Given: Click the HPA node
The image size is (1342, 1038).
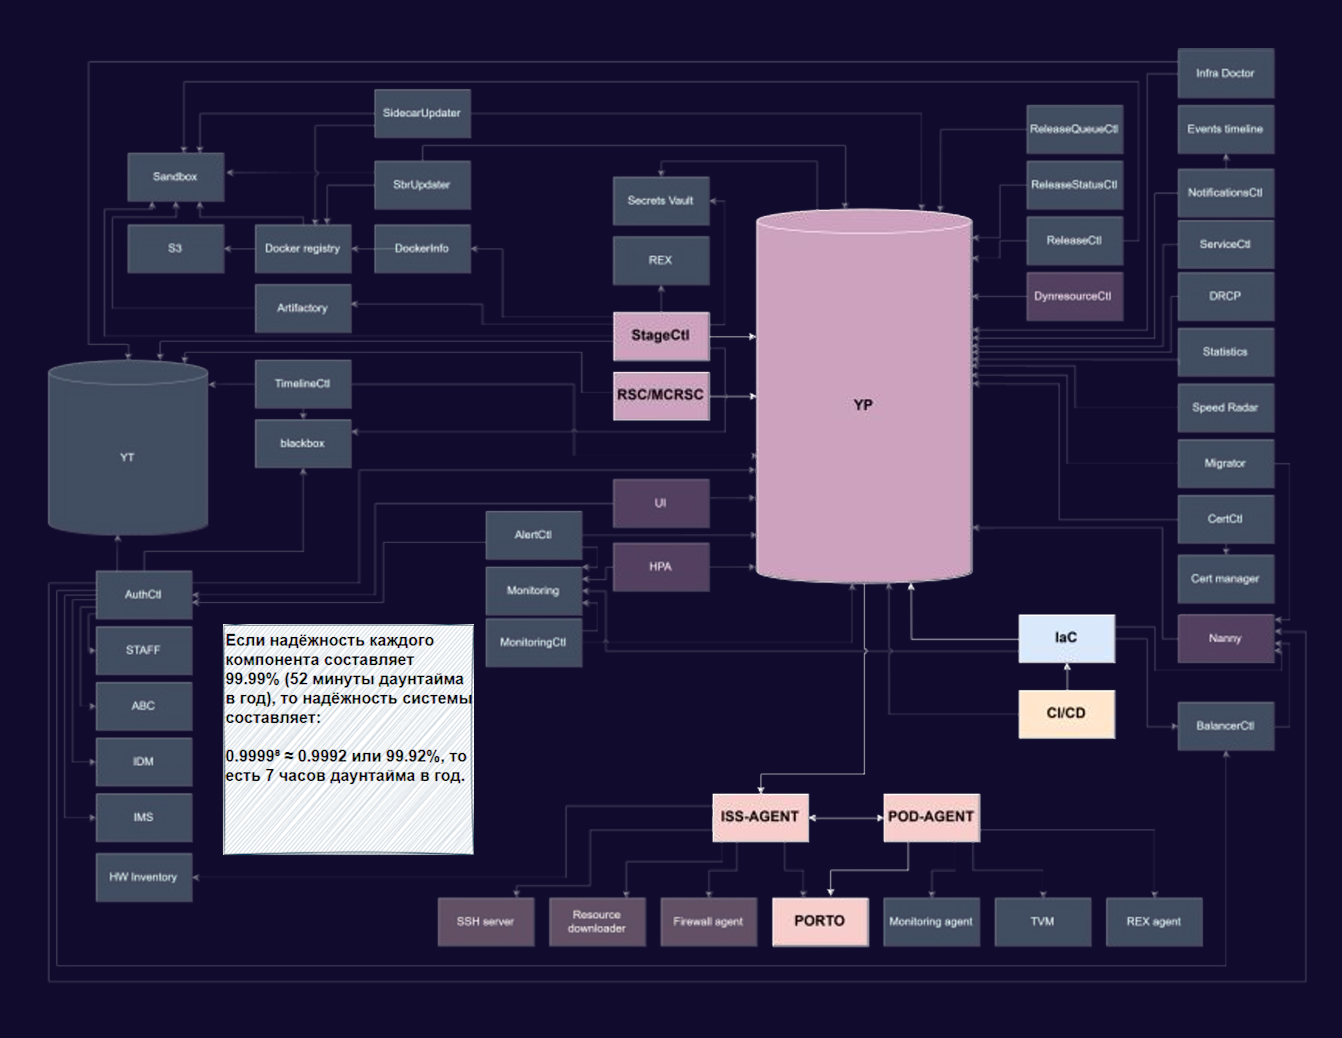Looking at the screenshot, I should [x=661, y=567].
